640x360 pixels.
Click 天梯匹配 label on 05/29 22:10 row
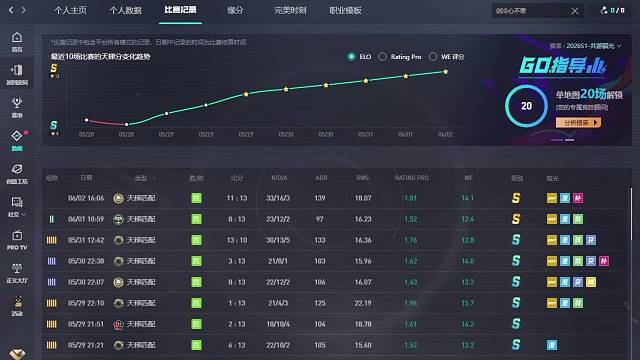click(141, 303)
